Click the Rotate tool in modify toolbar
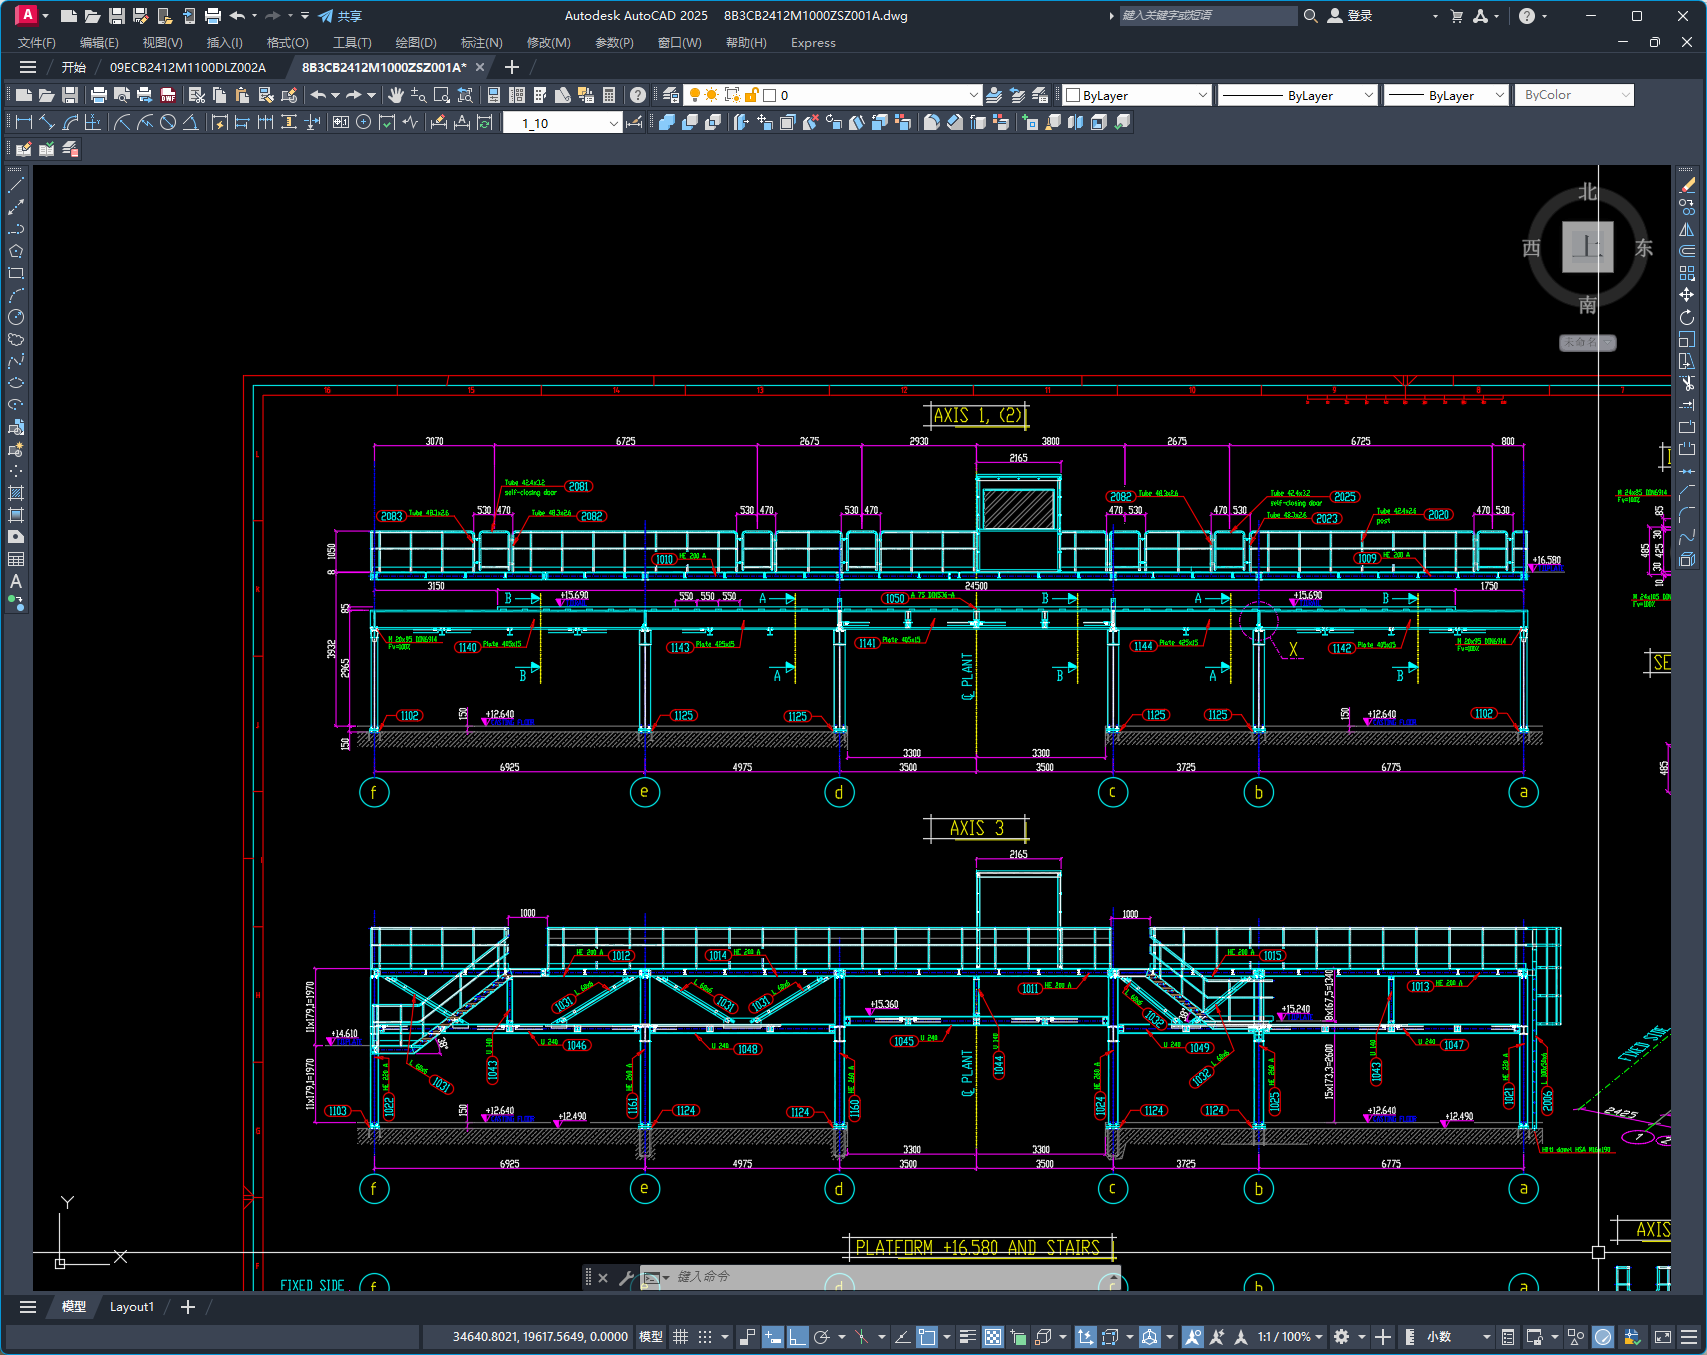Screen dimensions: 1707x1355 (1687, 317)
